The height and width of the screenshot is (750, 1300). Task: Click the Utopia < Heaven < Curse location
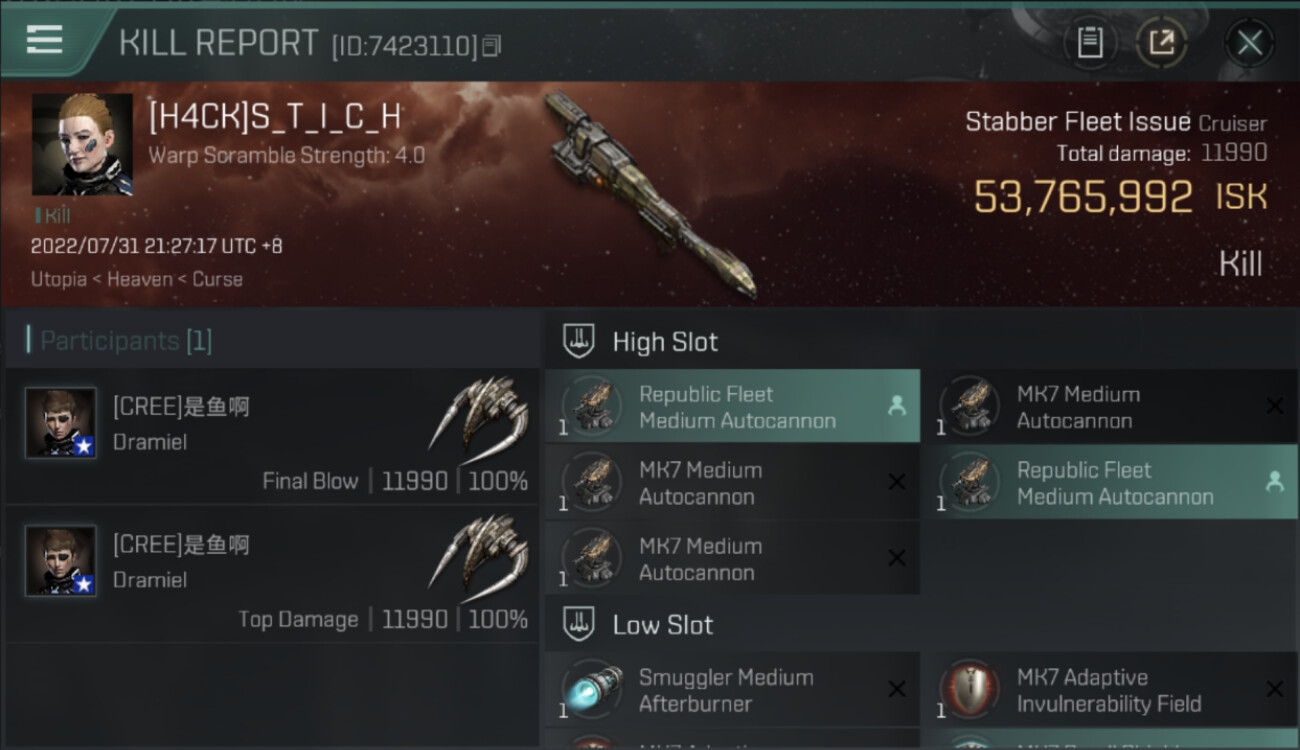pyautogui.click(x=137, y=279)
